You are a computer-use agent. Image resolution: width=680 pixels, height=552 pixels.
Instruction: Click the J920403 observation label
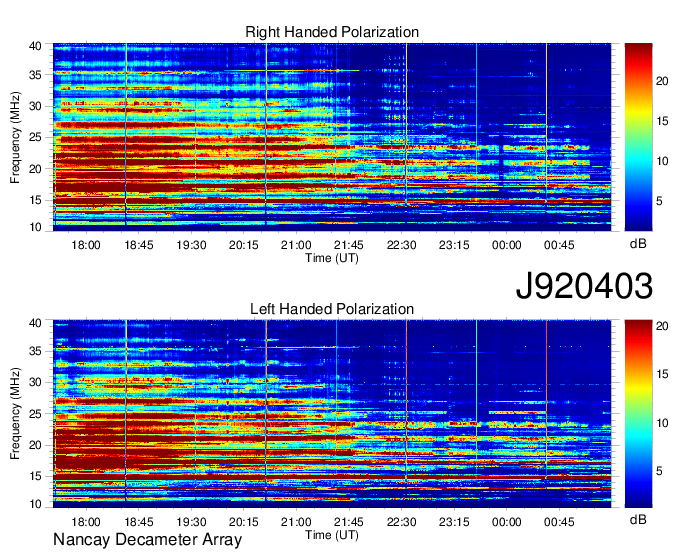[584, 286]
